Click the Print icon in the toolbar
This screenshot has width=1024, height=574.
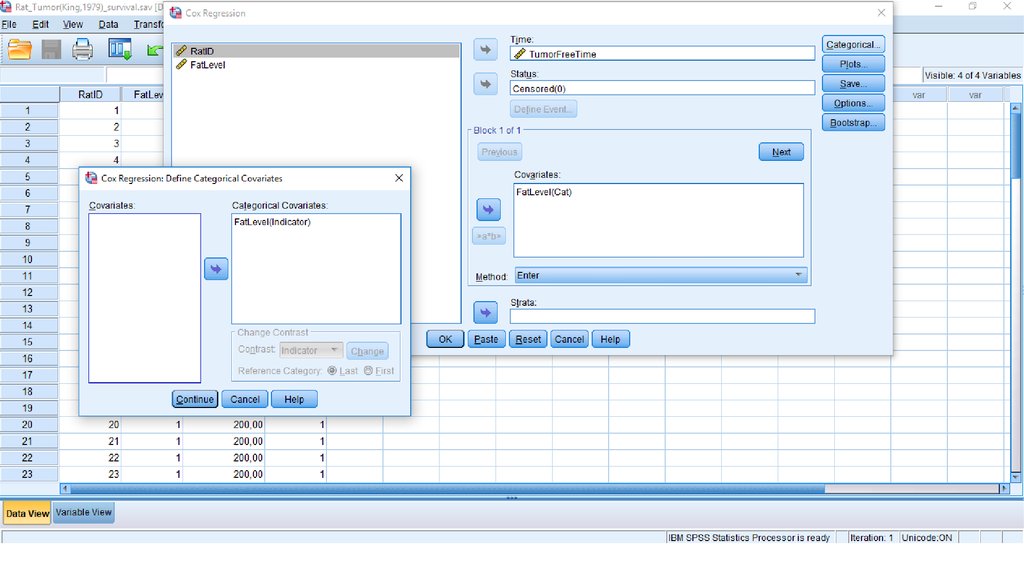83,49
